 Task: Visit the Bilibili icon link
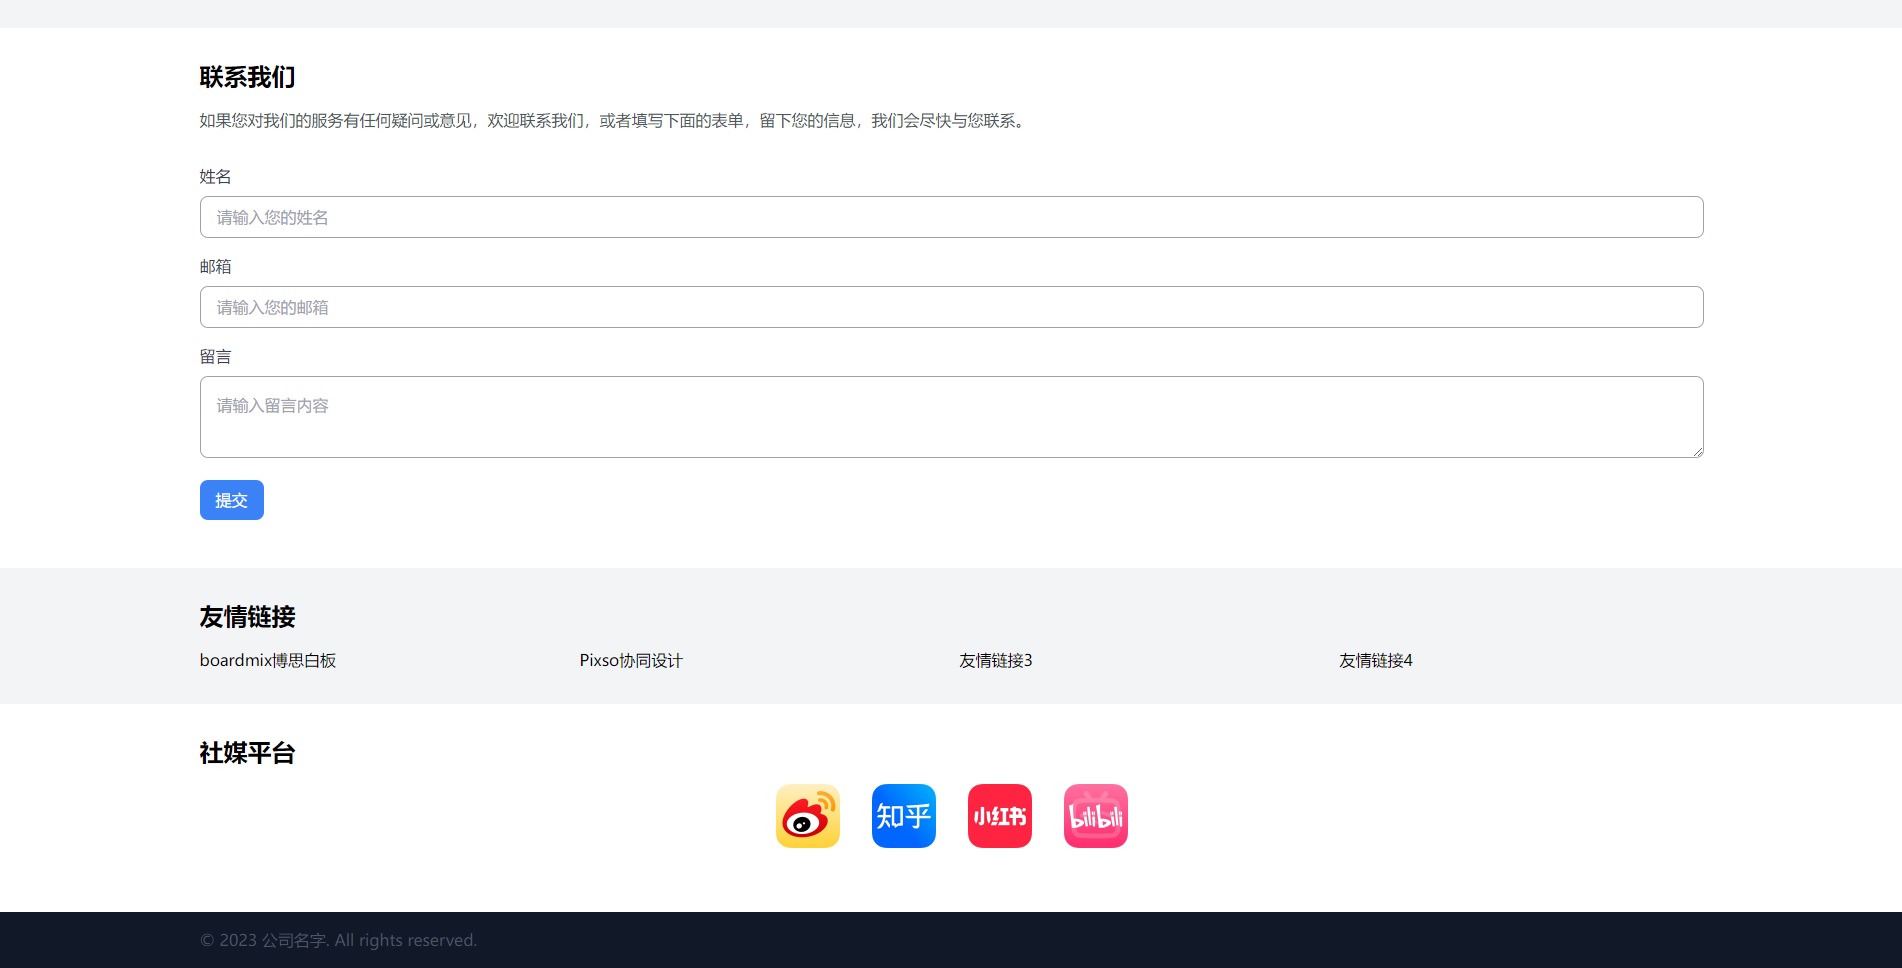[1095, 816]
